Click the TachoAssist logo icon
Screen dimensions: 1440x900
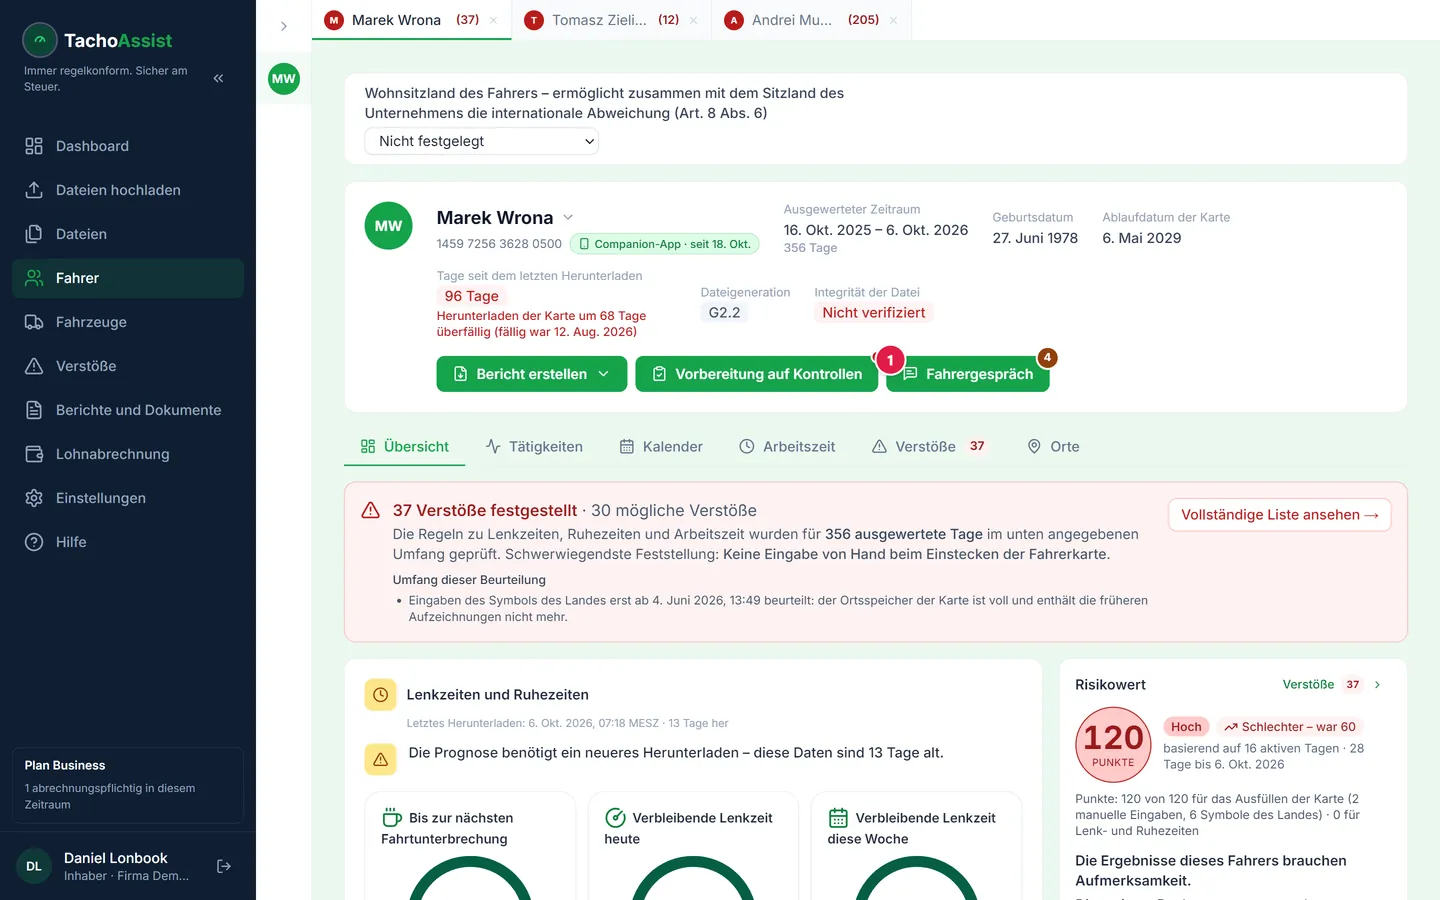pyautogui.click(x=40, y=40)
